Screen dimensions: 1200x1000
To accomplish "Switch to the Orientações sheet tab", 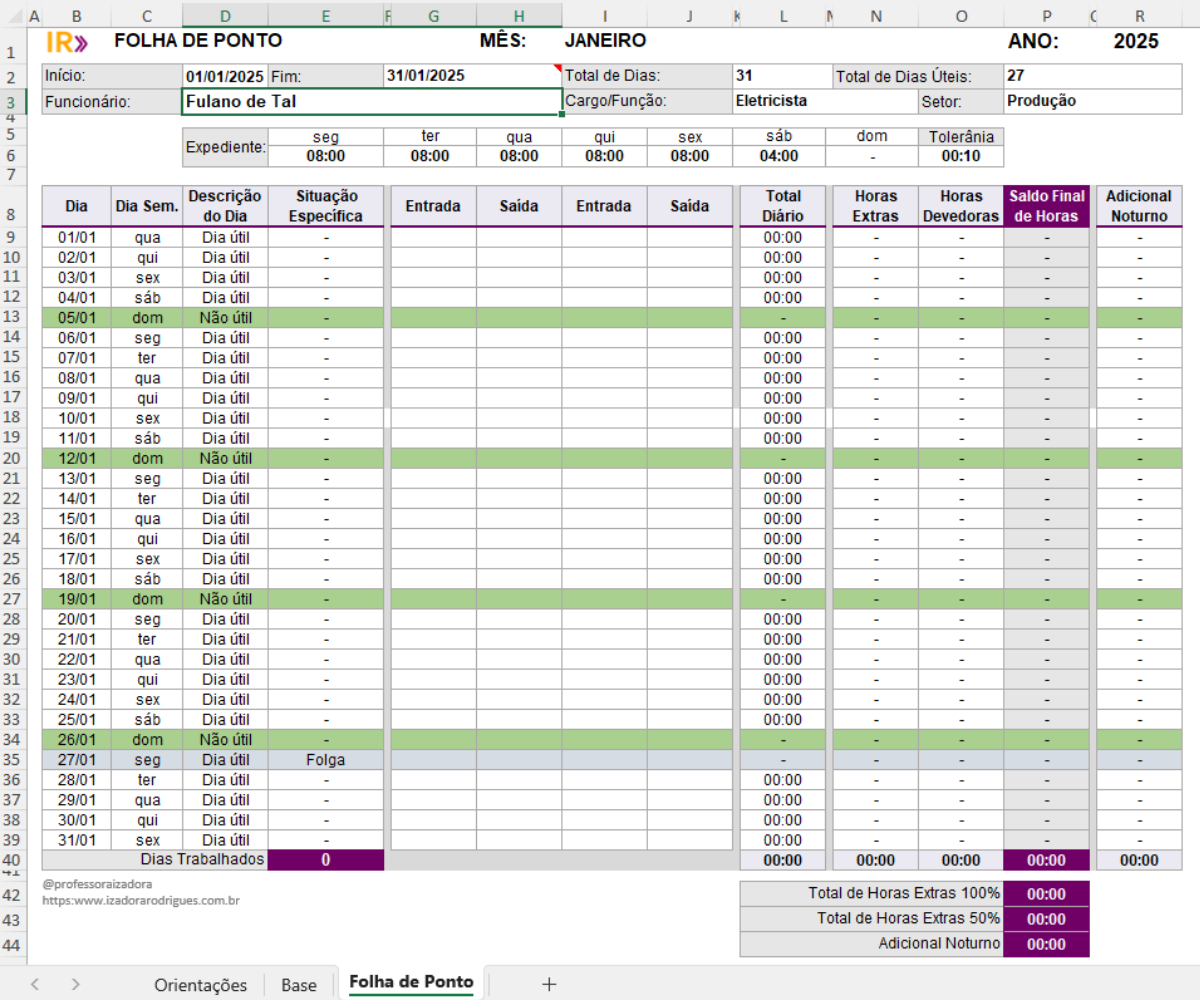I will click(x=200, y=985).
